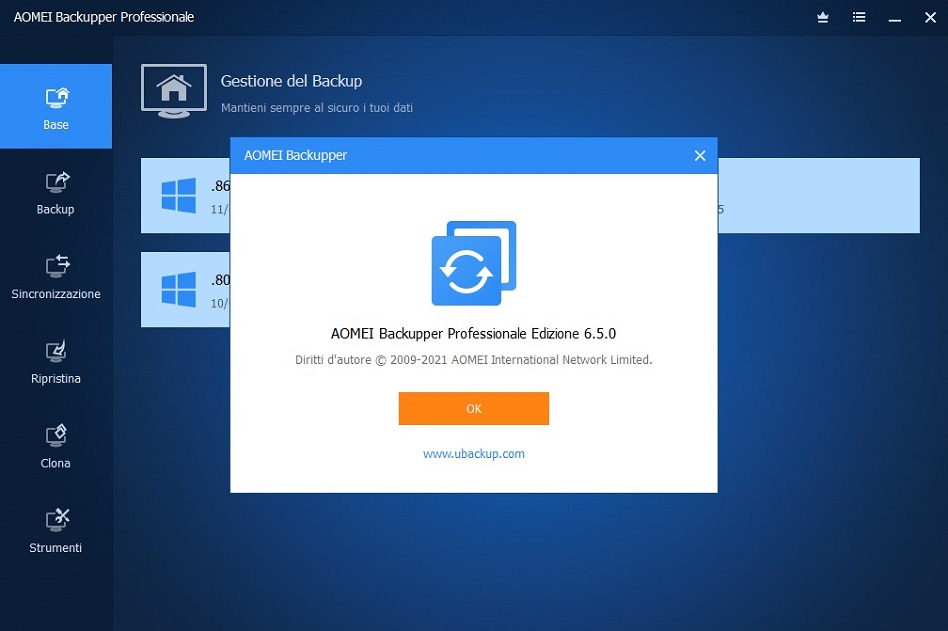This screenshot has height=631, width=948.
Task: Click the AOMEI Backupper logo in dialog
Action: (x=473, y=263)
